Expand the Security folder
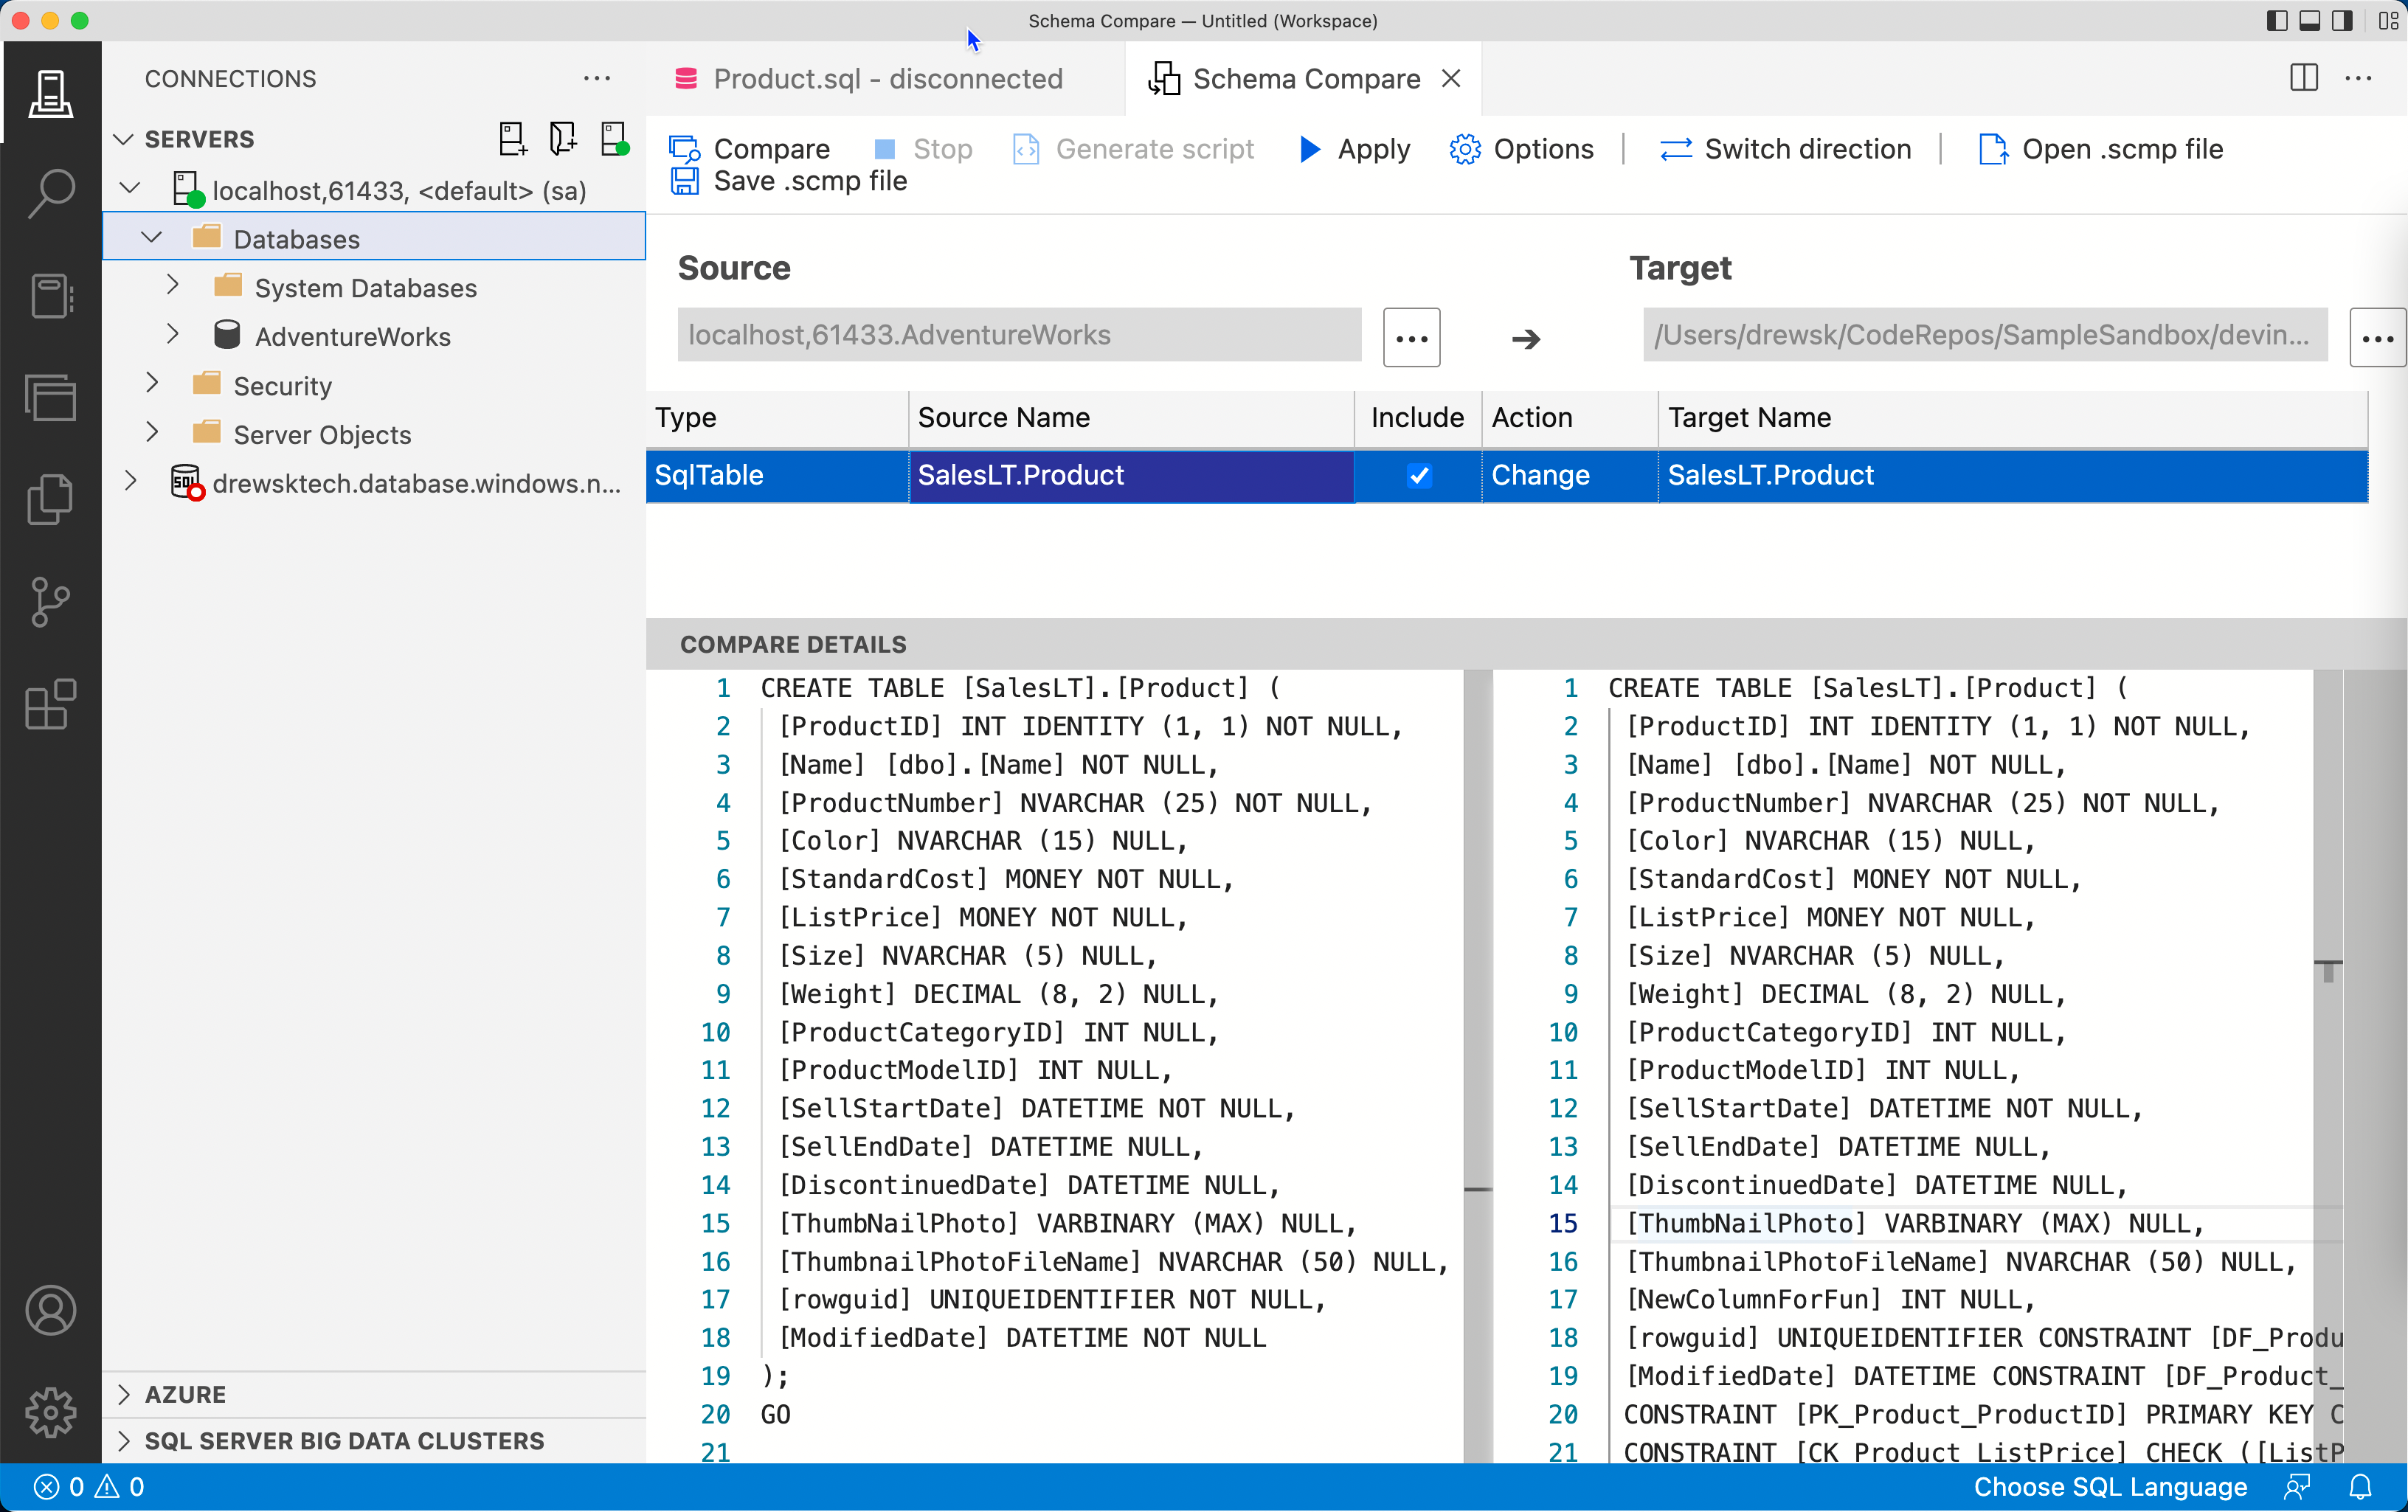 tap(152, 383)
